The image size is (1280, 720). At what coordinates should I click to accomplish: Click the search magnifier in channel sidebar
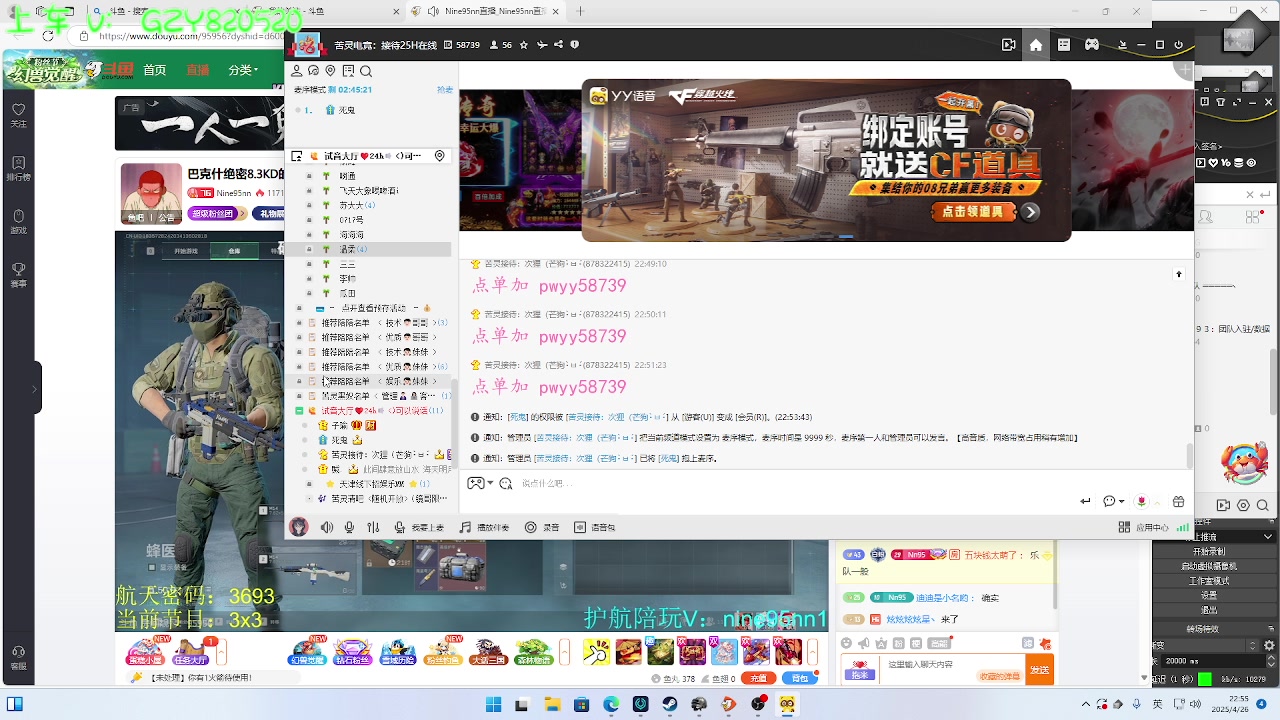(366, 71)
